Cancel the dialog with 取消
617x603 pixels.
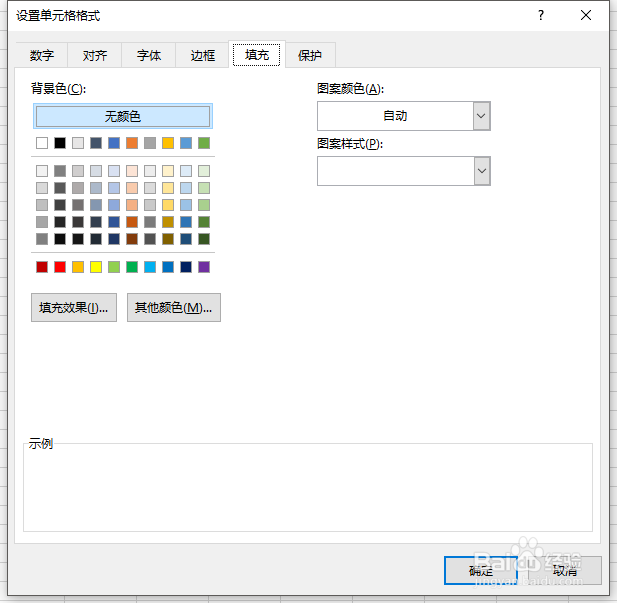click(565, 570)
